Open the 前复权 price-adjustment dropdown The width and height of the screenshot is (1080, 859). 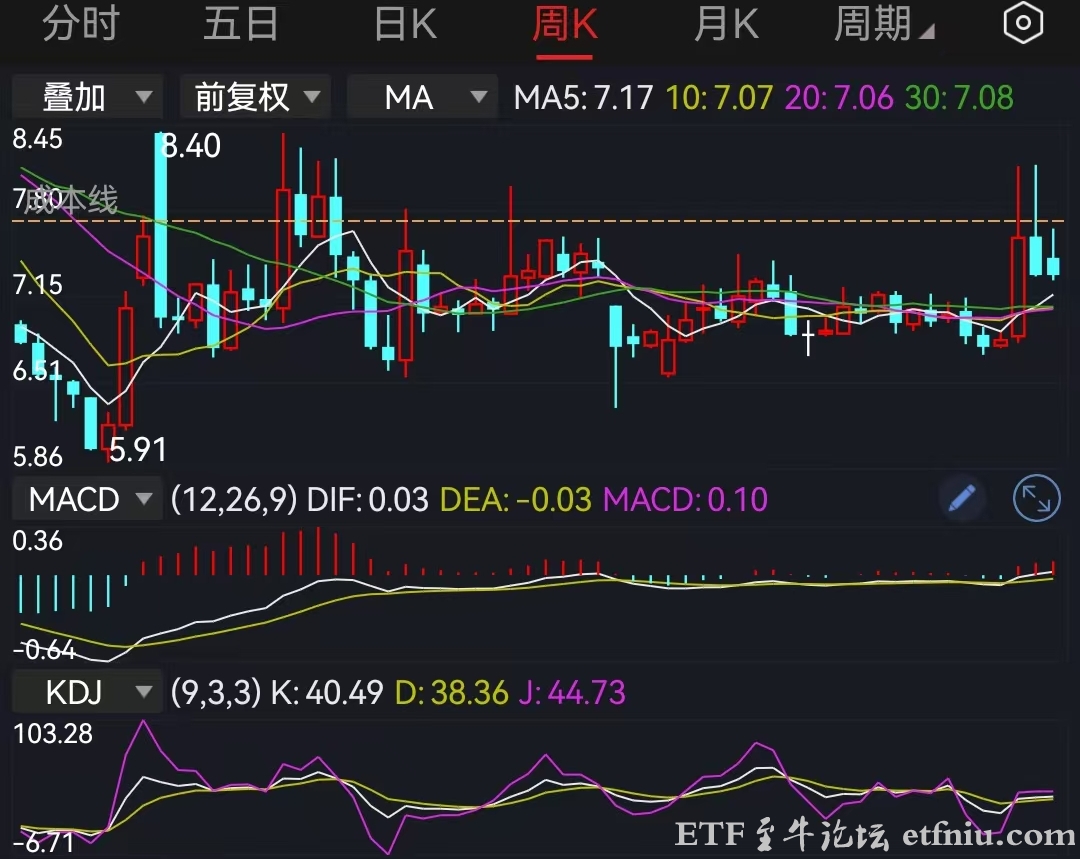pos(254,97)
